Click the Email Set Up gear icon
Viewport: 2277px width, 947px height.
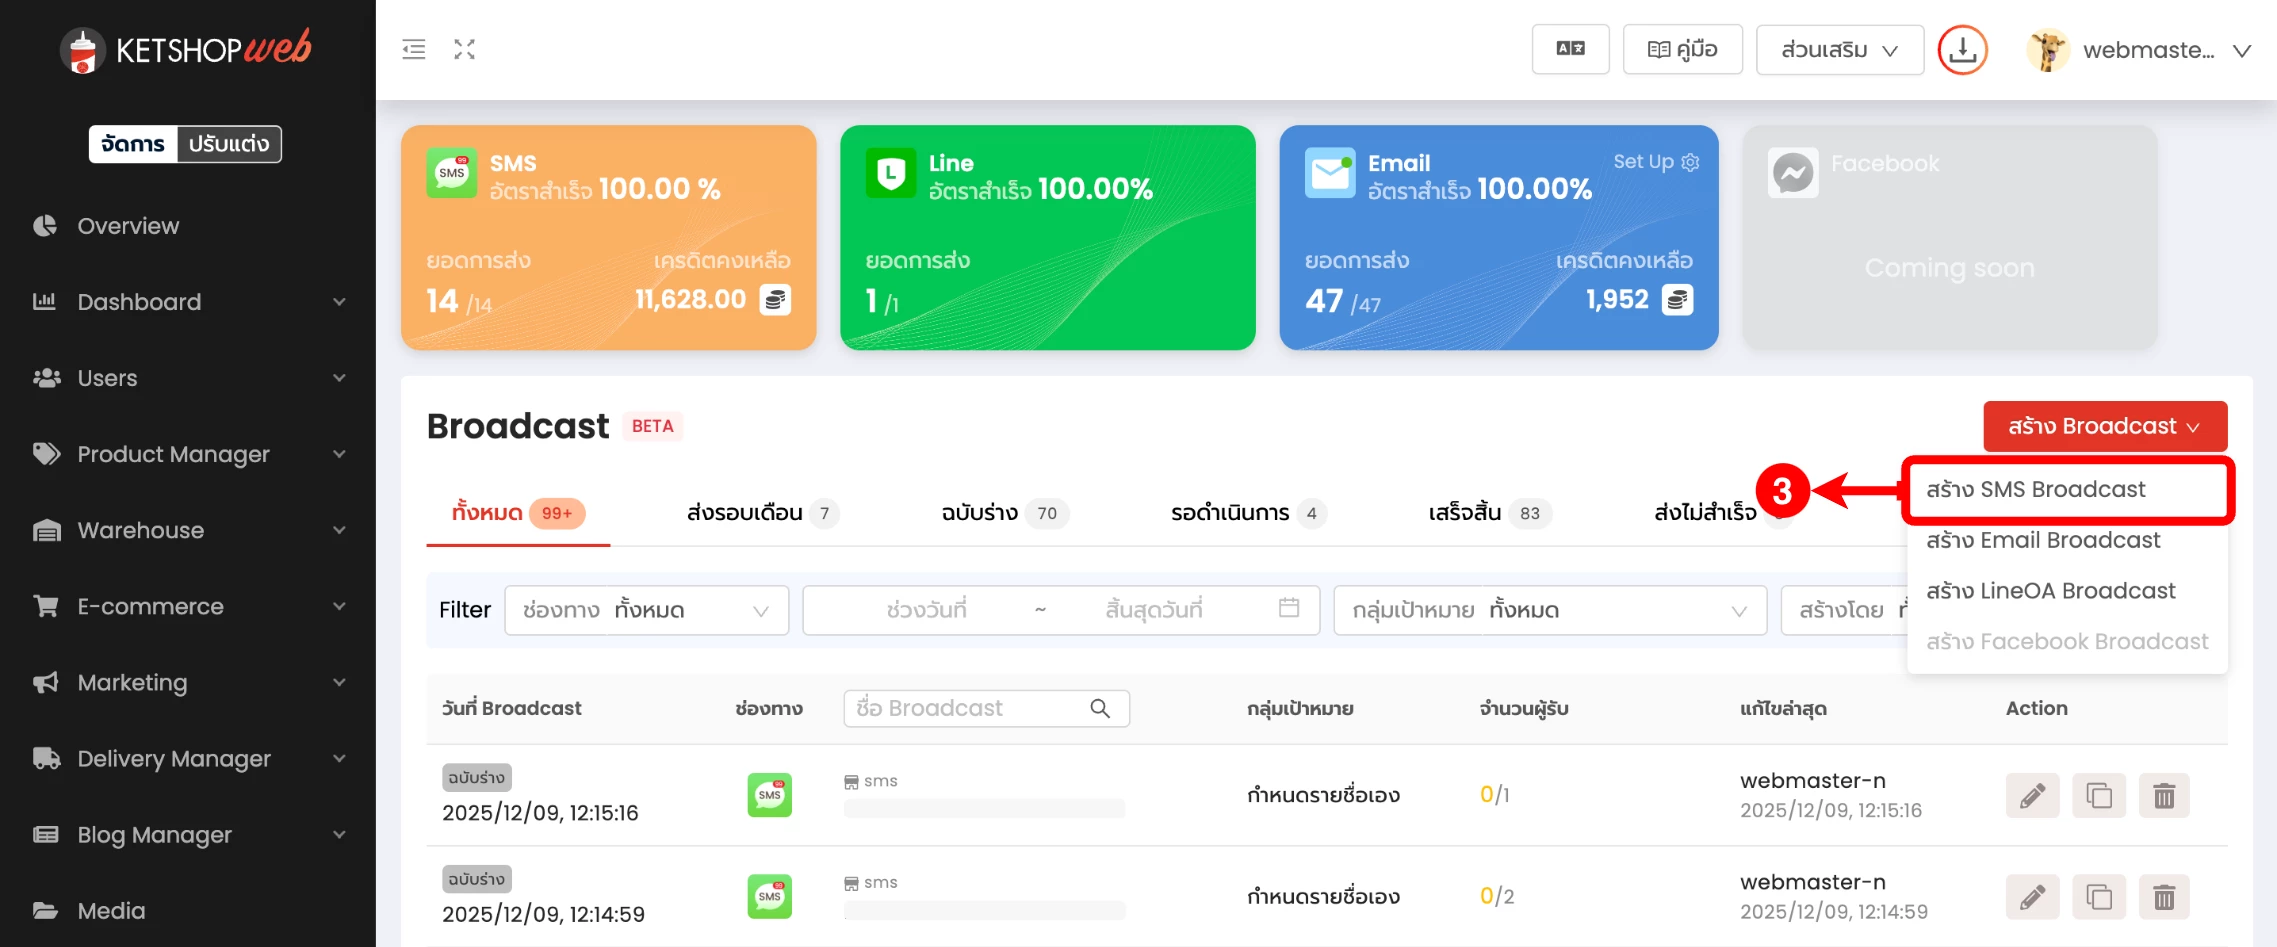pyautogui.click(x=1690, y=162)
